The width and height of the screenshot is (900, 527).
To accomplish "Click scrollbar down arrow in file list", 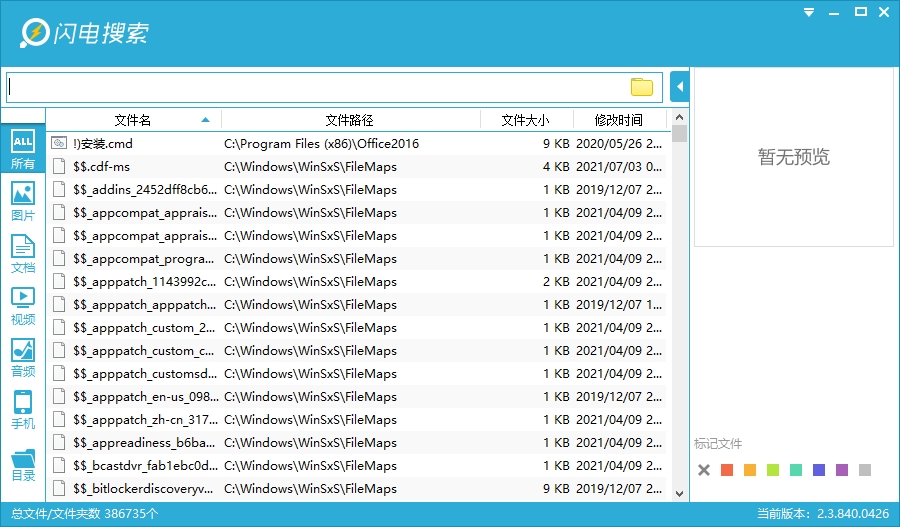I will (x=680, y=493).
